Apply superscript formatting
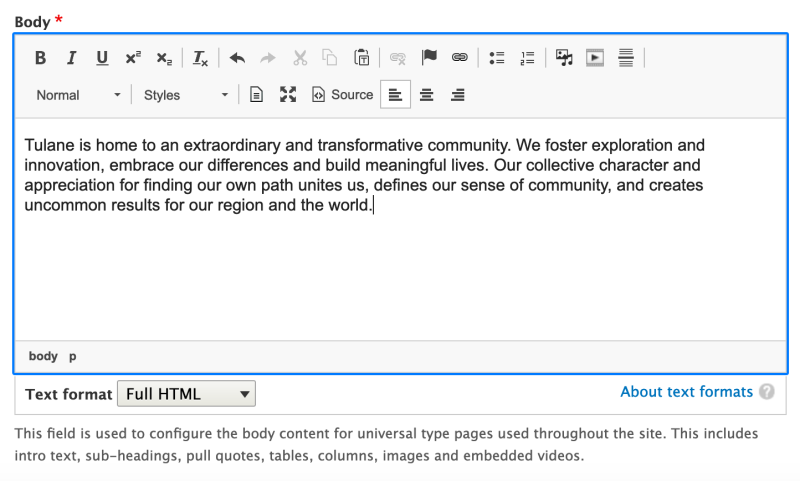 (133, 58)
